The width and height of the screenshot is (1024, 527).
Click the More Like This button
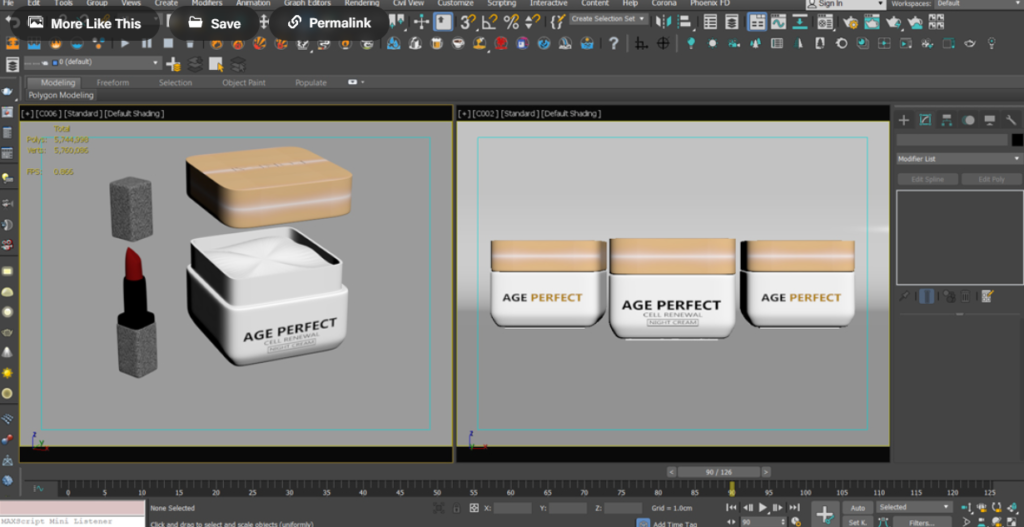tap(85, 24)
